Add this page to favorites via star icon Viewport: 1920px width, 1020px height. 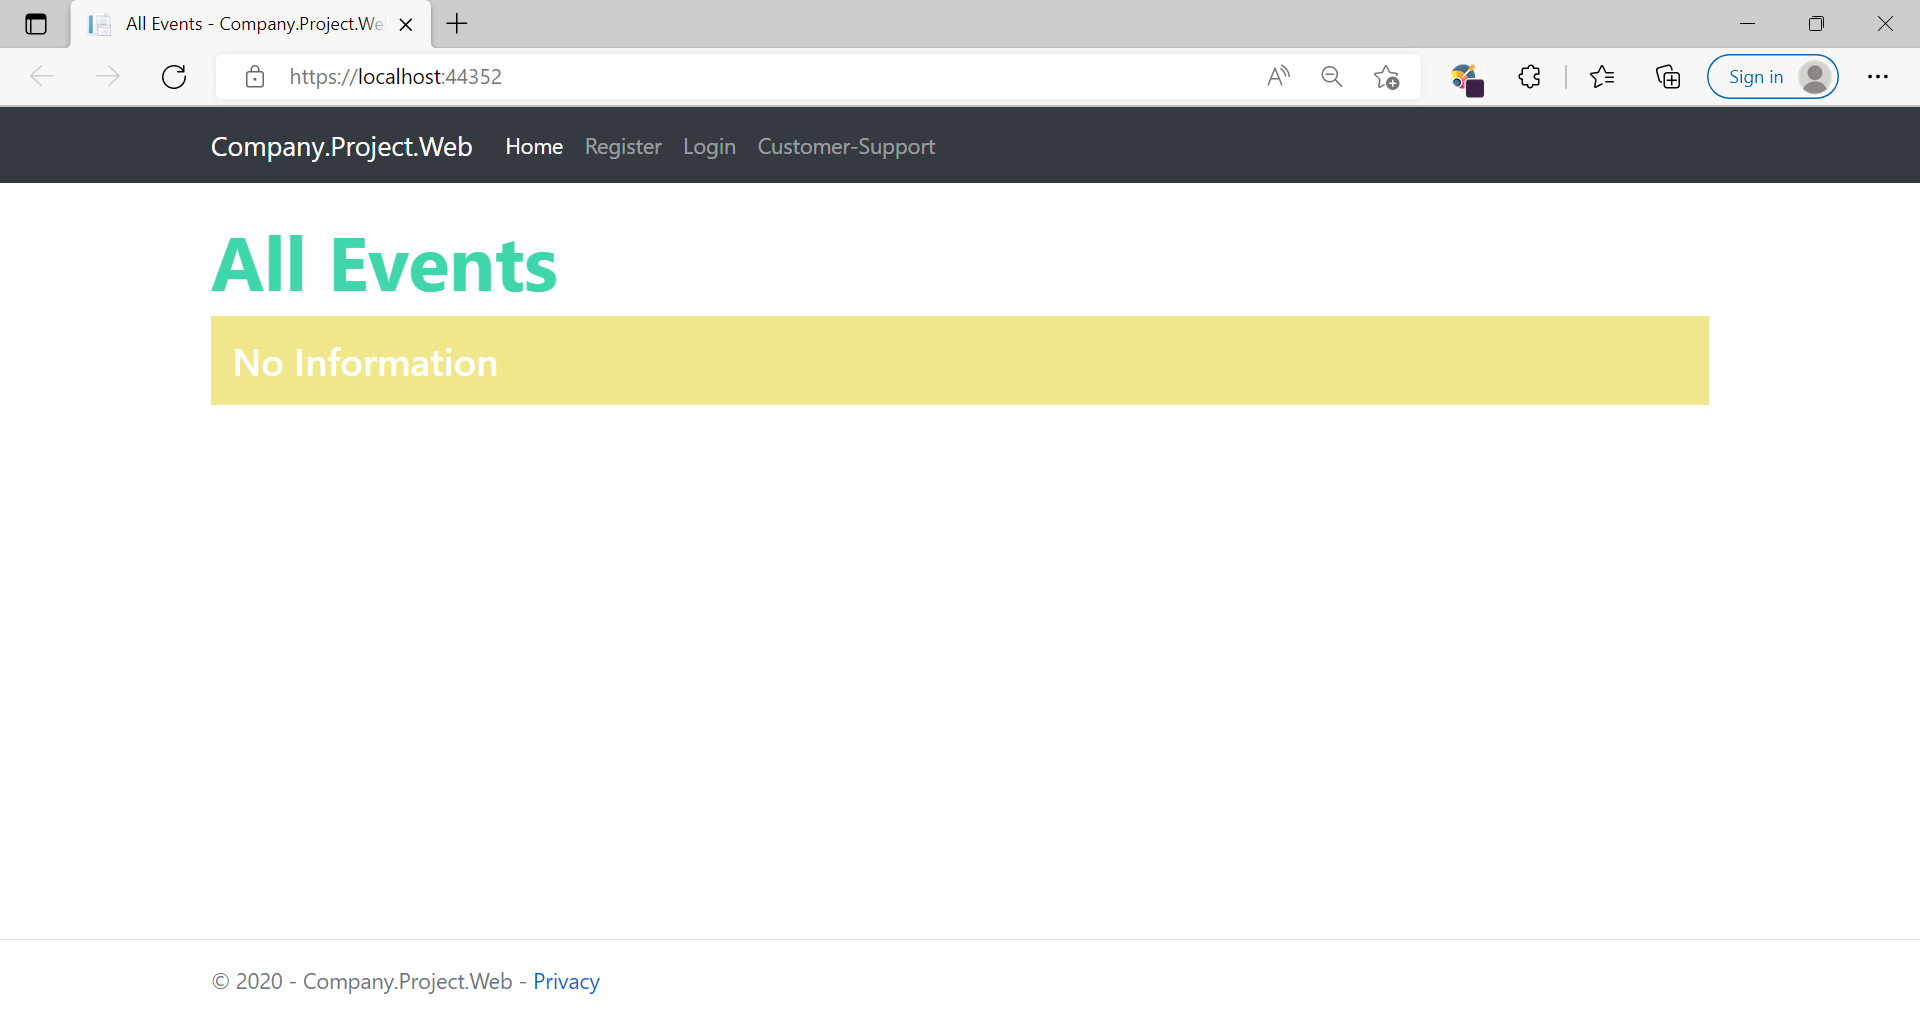[x=1386, y=76]
